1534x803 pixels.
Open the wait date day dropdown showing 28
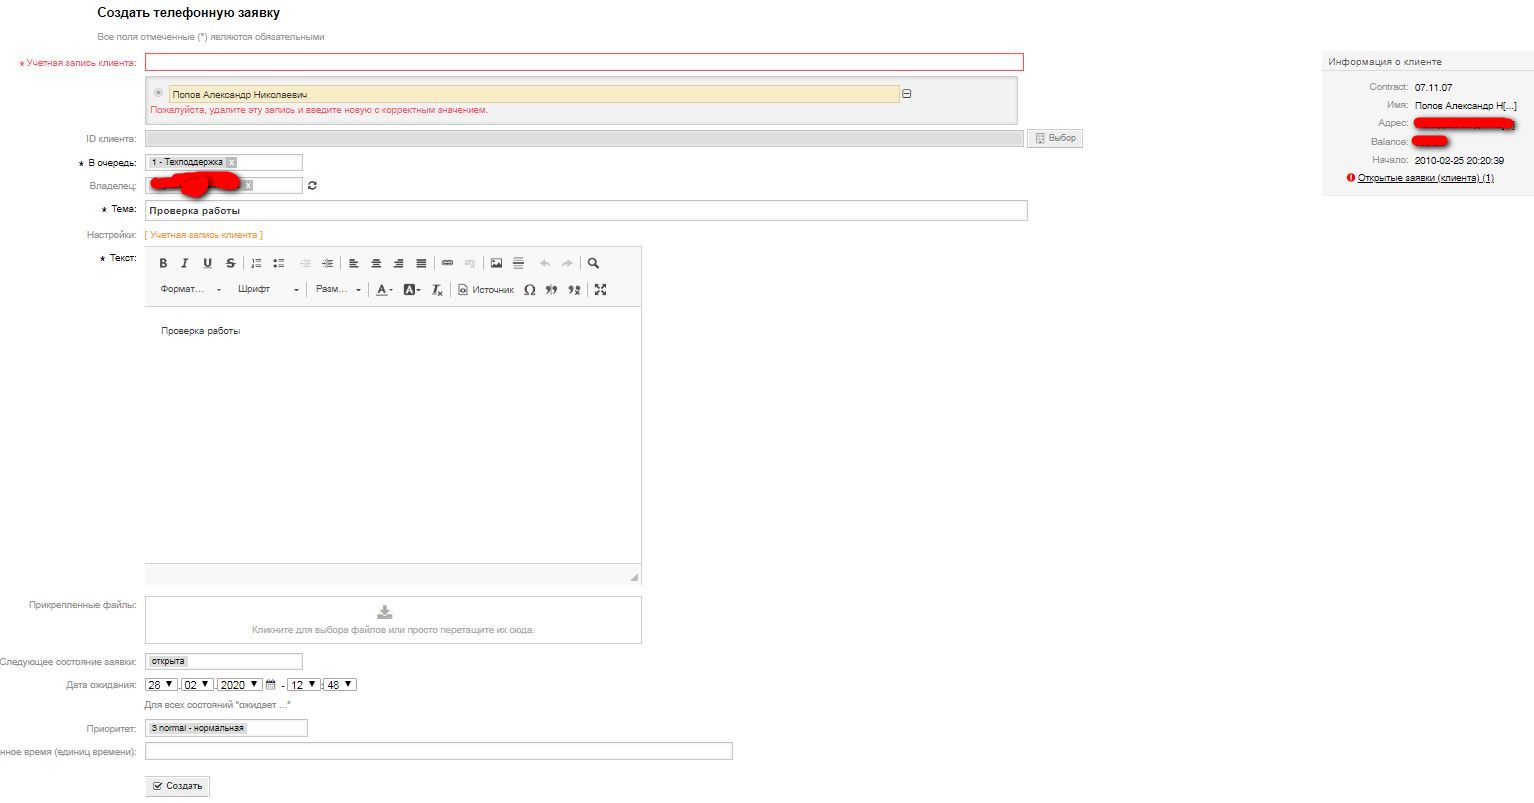161,685
